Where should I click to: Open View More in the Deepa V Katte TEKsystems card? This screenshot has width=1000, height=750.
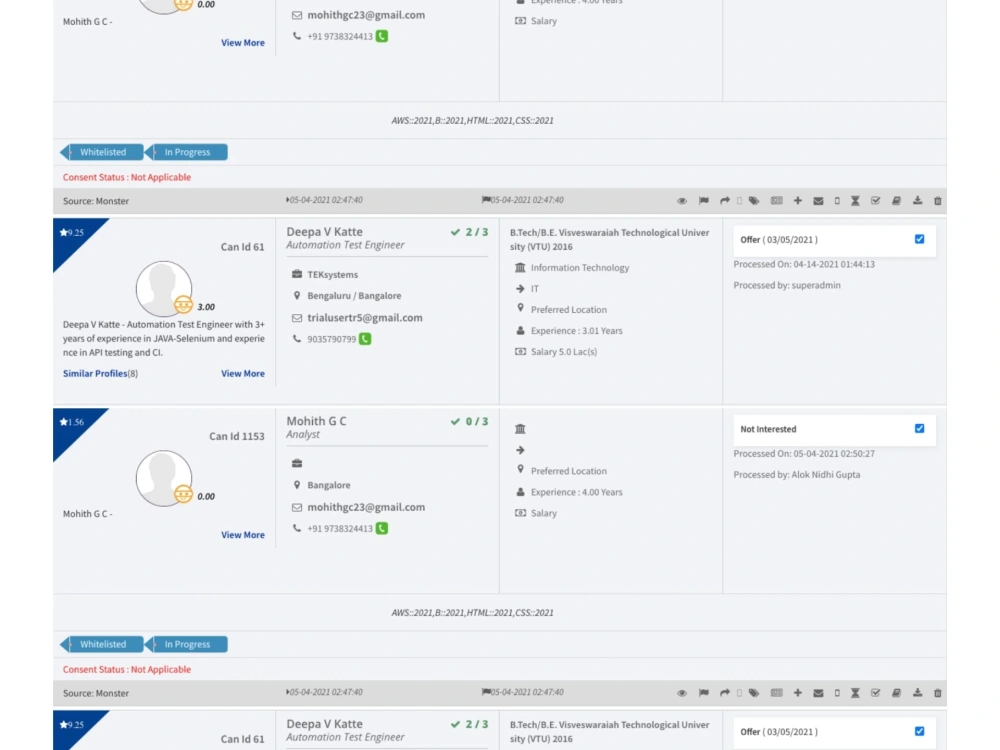coord(243,374)
